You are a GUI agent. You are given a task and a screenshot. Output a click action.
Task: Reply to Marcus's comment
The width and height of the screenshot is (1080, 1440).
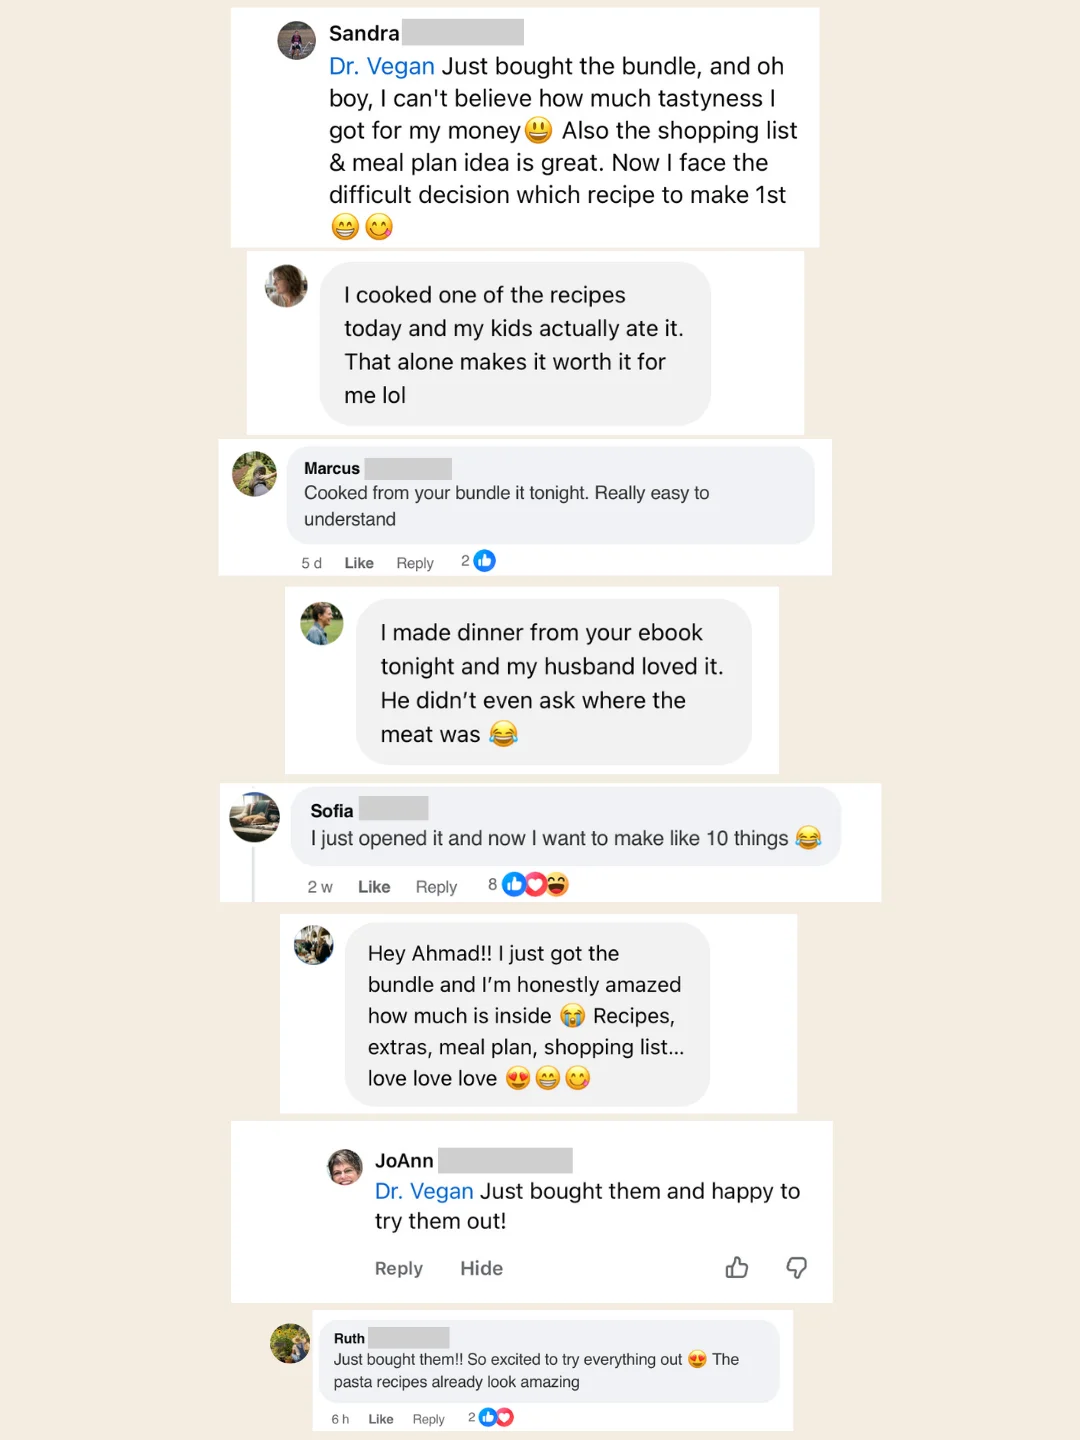click(x=415, y=563)
